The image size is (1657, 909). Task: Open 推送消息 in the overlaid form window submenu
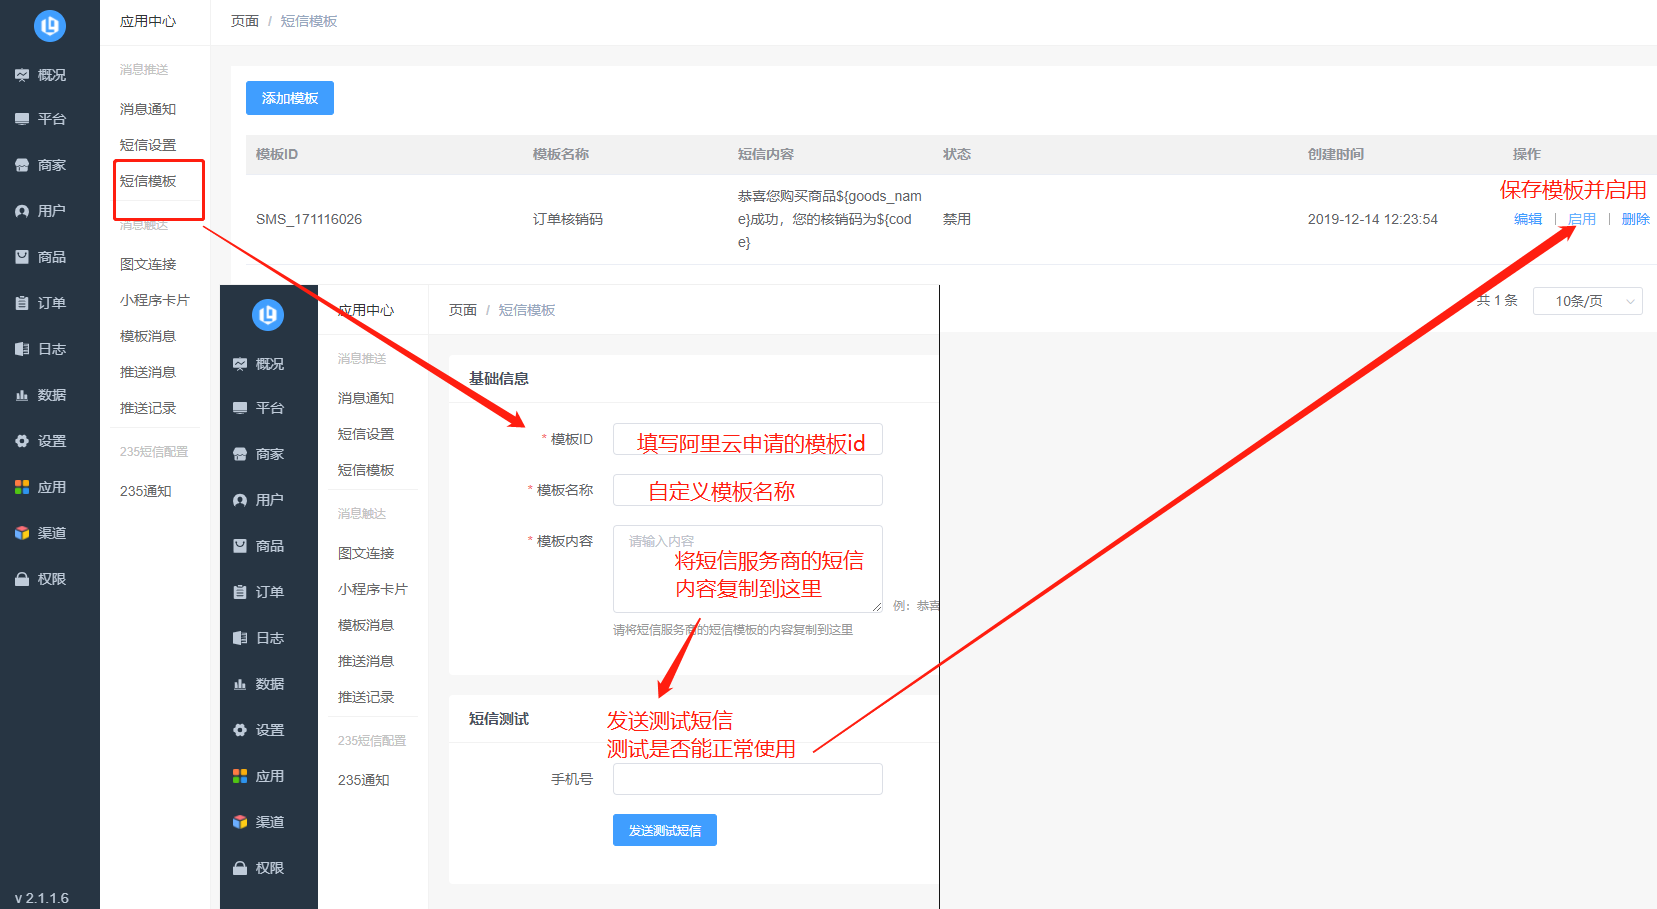[366, 661]
